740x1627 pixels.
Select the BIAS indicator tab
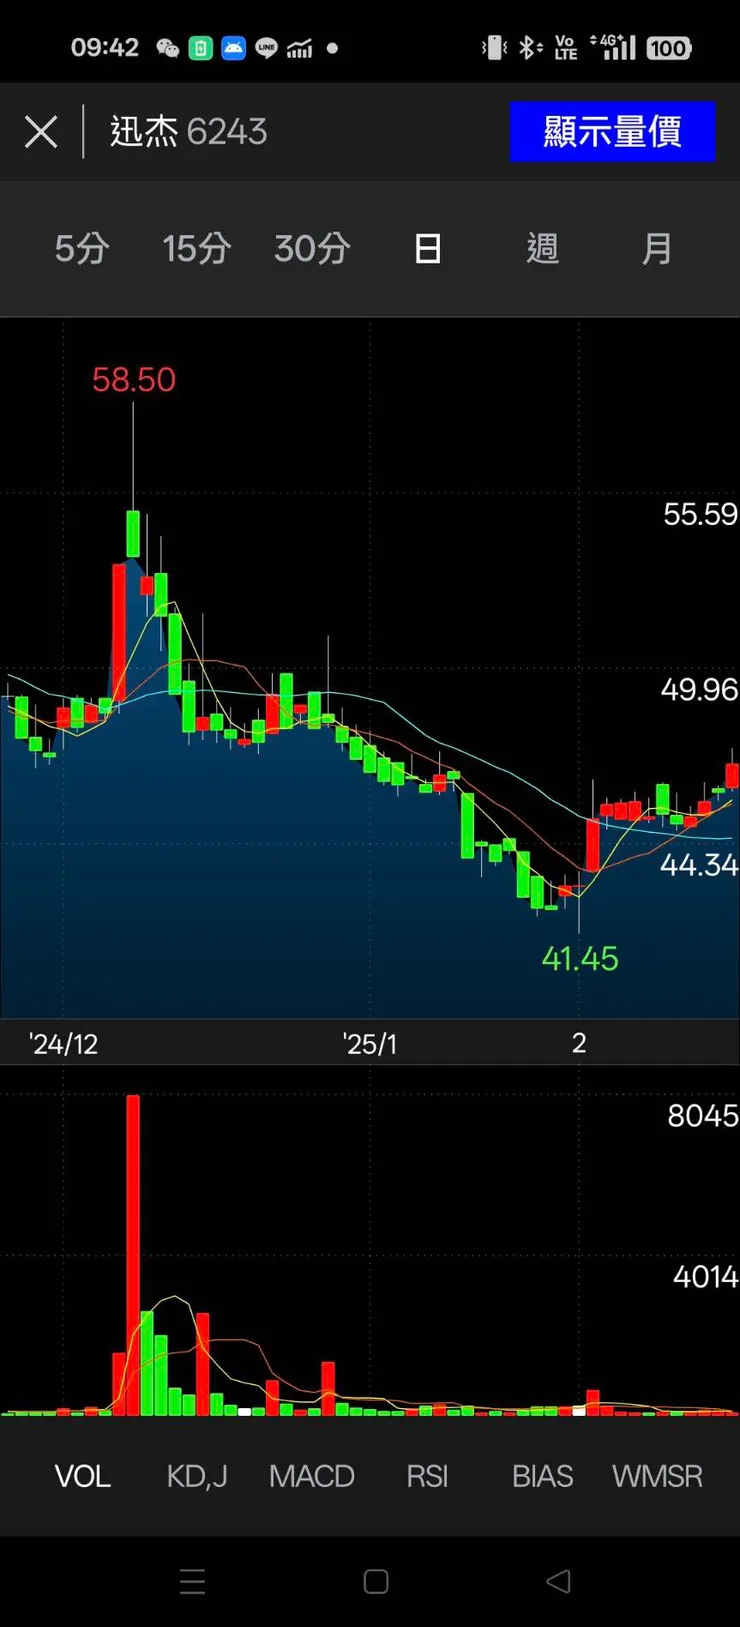(x=543, y=1476)
